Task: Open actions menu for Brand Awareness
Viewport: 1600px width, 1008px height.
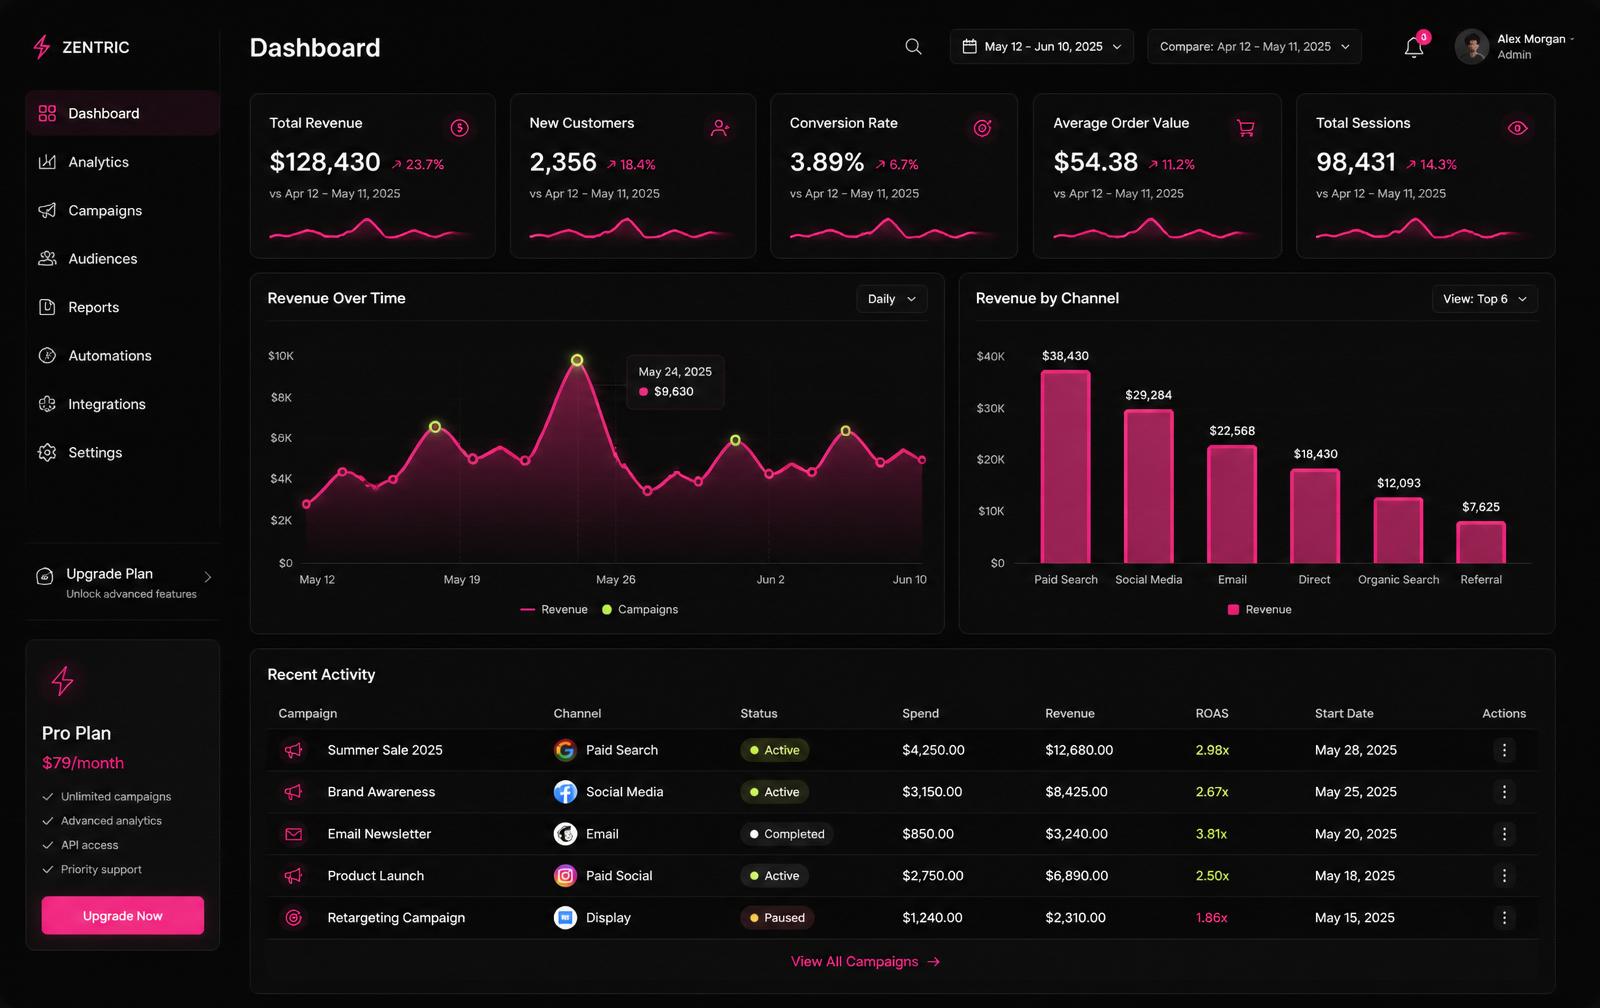Action: coord(1504,792)
